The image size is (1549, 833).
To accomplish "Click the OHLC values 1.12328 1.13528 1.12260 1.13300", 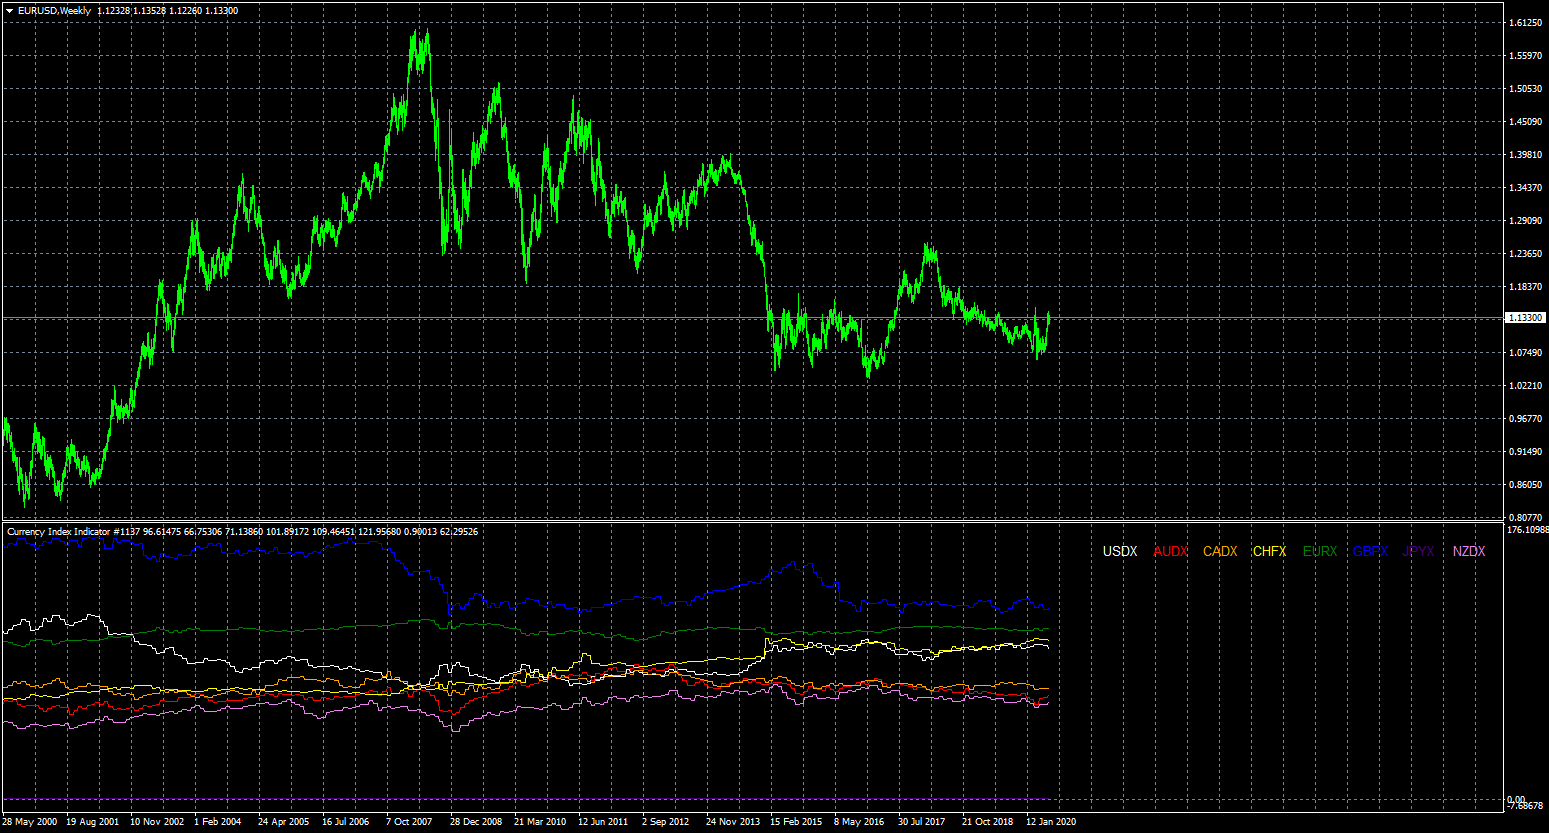I will click(x=168, y=11).
